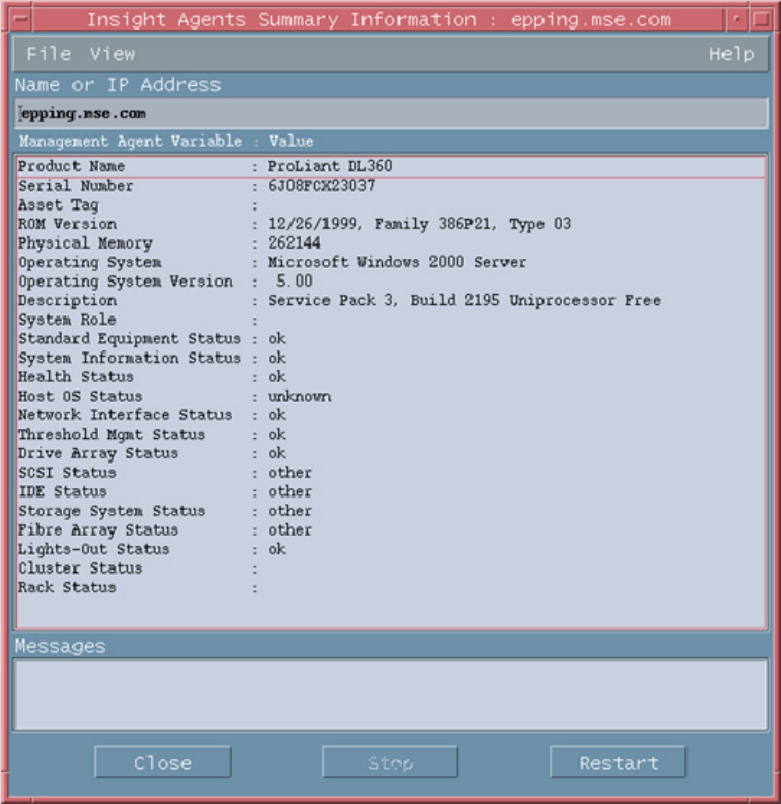Click the minimize dot icon in title bar
This screenshot has width=781, height=804.
[x=737, y=19]
